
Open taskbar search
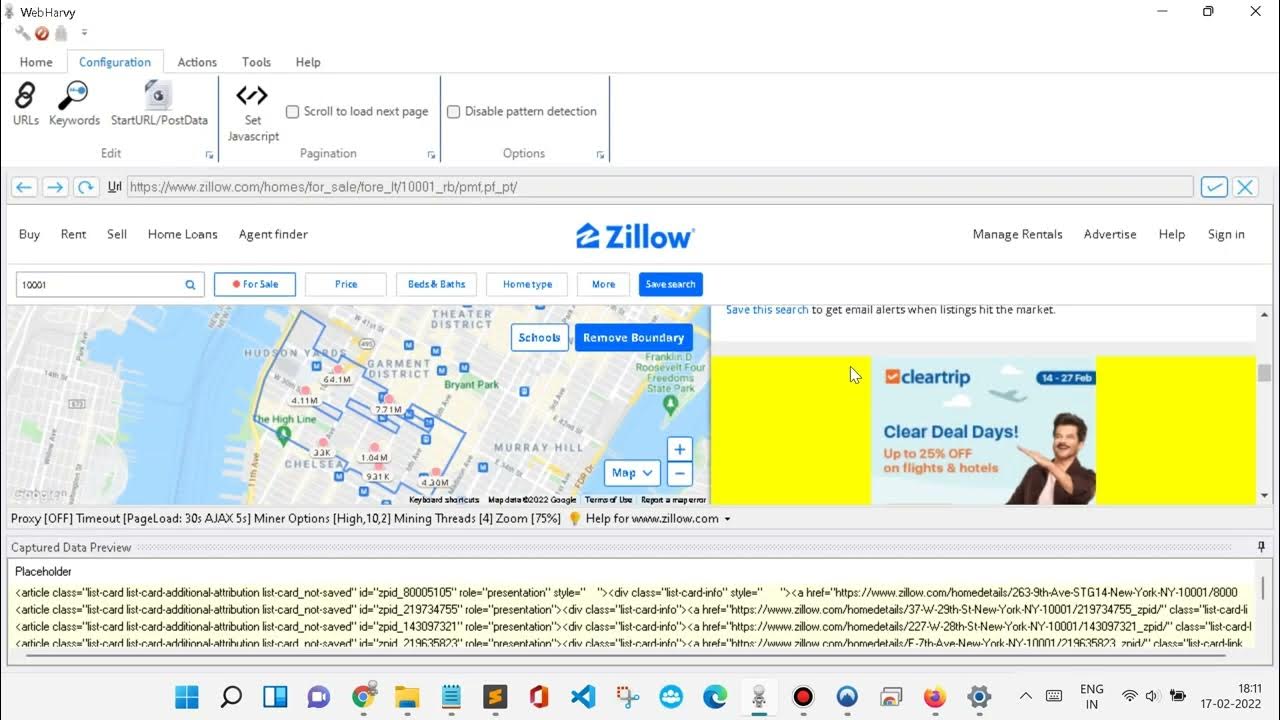[x=231, y=696]
